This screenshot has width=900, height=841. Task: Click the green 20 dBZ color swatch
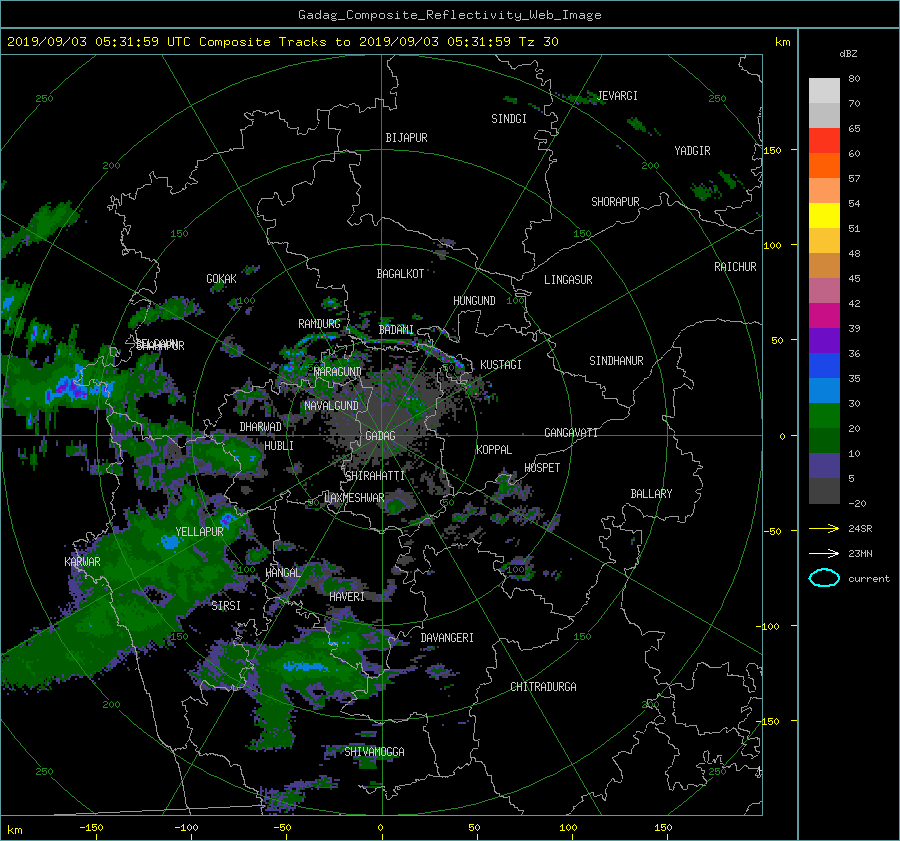tap(824, 416)
